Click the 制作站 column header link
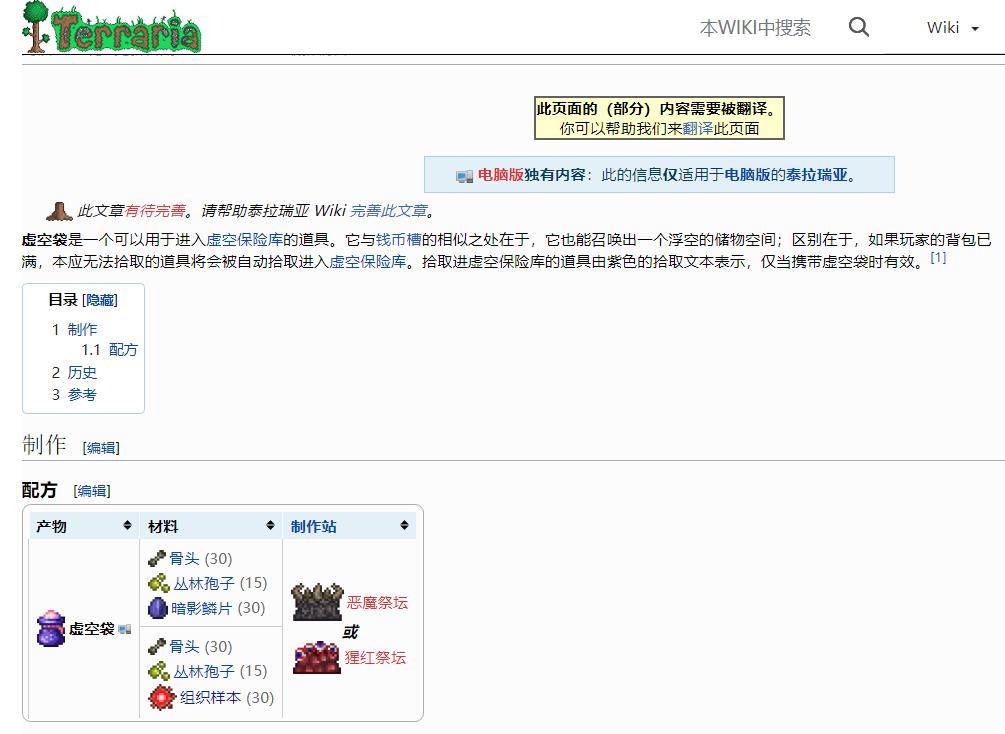1005x734 pixels. pyautogui.click(x=313, y=526)
